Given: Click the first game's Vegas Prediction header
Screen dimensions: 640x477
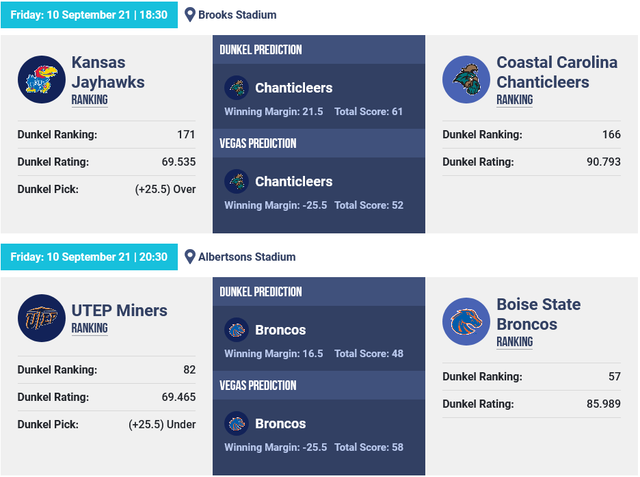Looking at the screenshot, I should (x=319, y=144).
